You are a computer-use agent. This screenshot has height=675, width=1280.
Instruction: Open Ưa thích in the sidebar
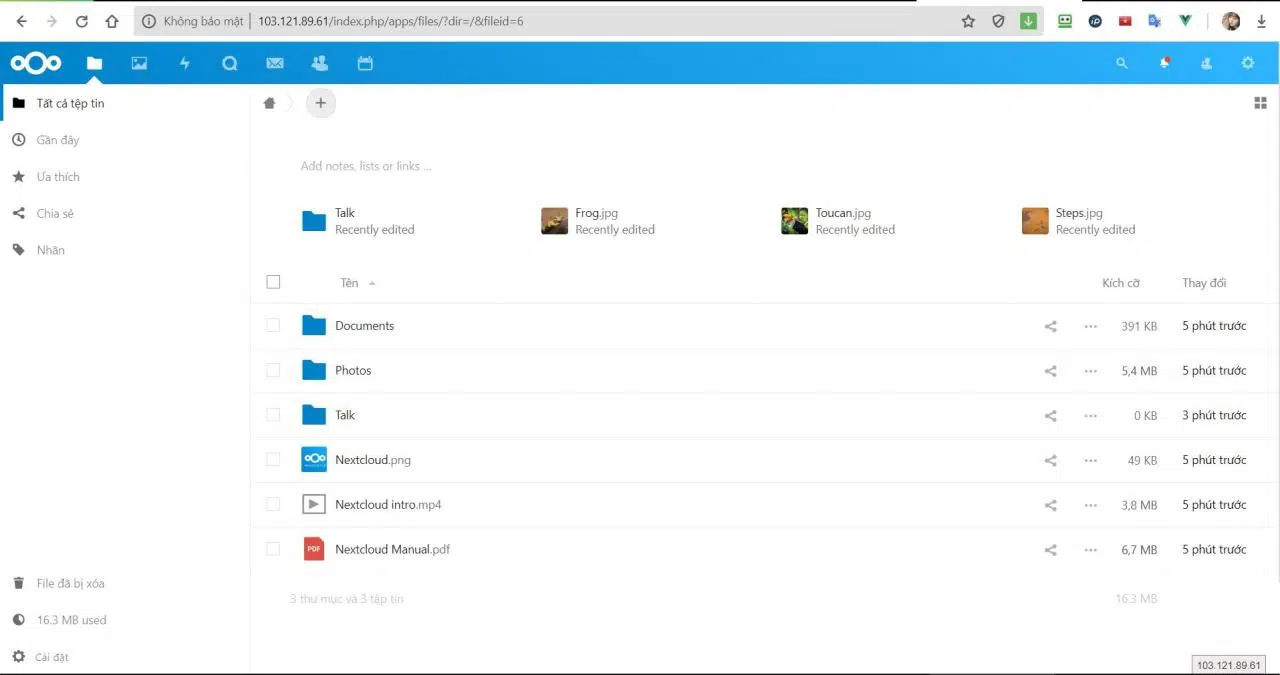pos(57,176)
